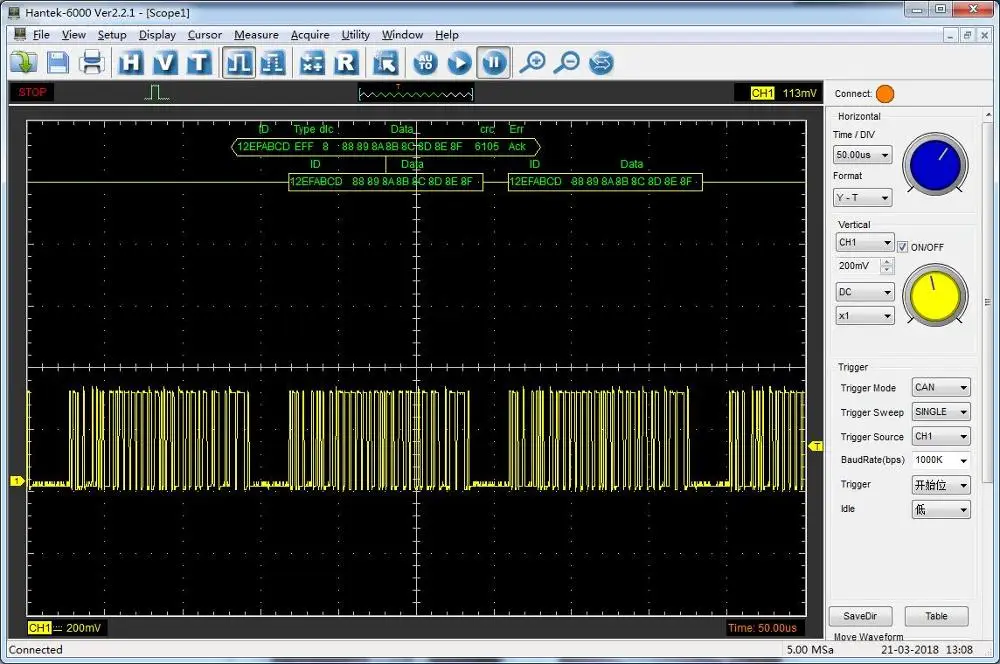This screenshot has width=1000, height=664.
Task: Click the R waveform record icon
Action: coord(345,62)
